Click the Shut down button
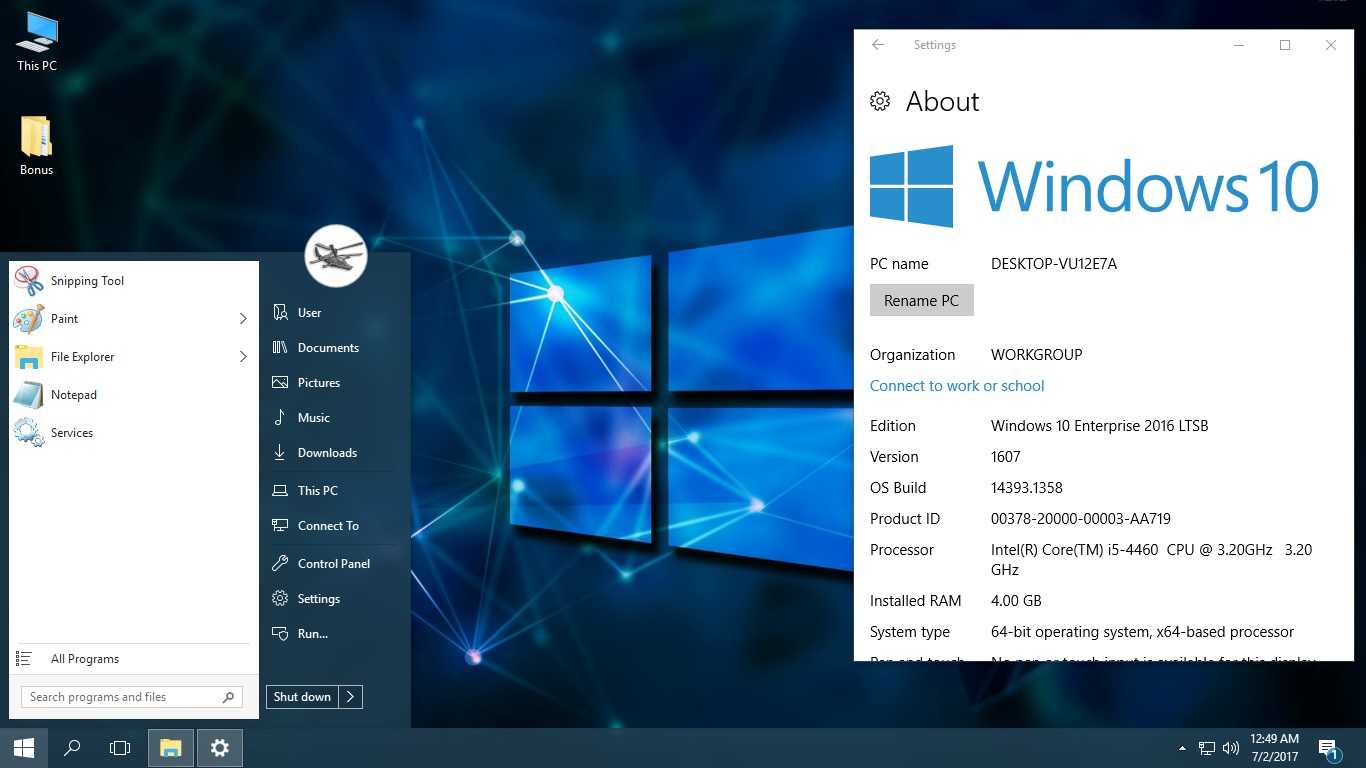Viewport: 1366px width, 768px height. [x=302, y=697]
